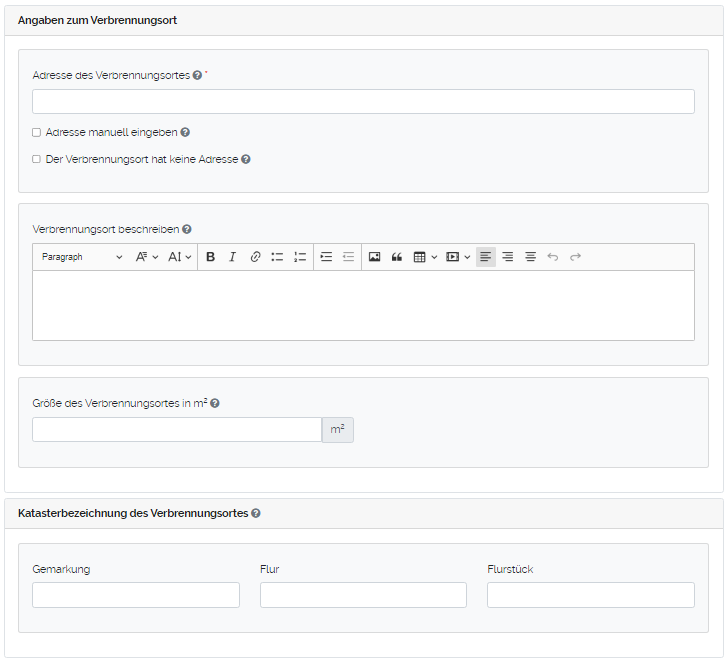Click the Größe des Verbrennungsortes field
The image size is (728, 661).
coord(176,430)
